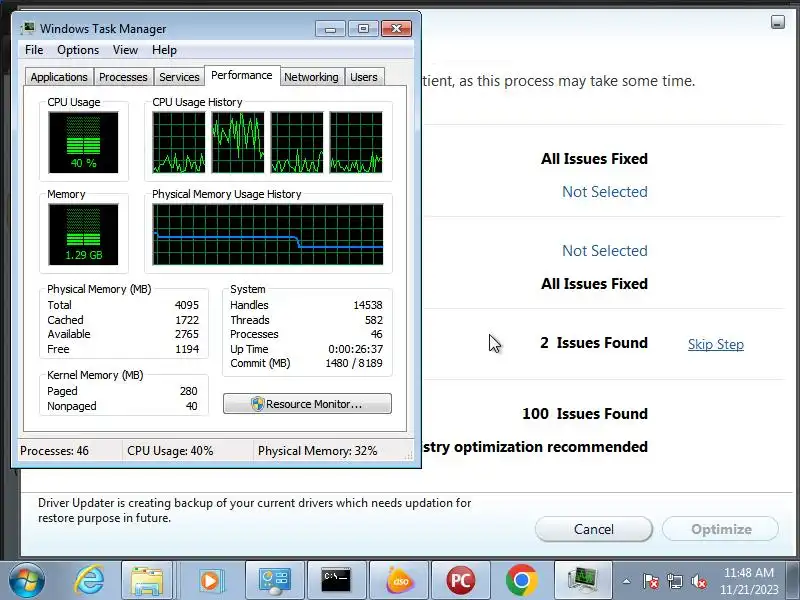The width and height of the screenshot is (800, 600).
Task: Switch to the Users tab
Action: [x=364, y=77]
